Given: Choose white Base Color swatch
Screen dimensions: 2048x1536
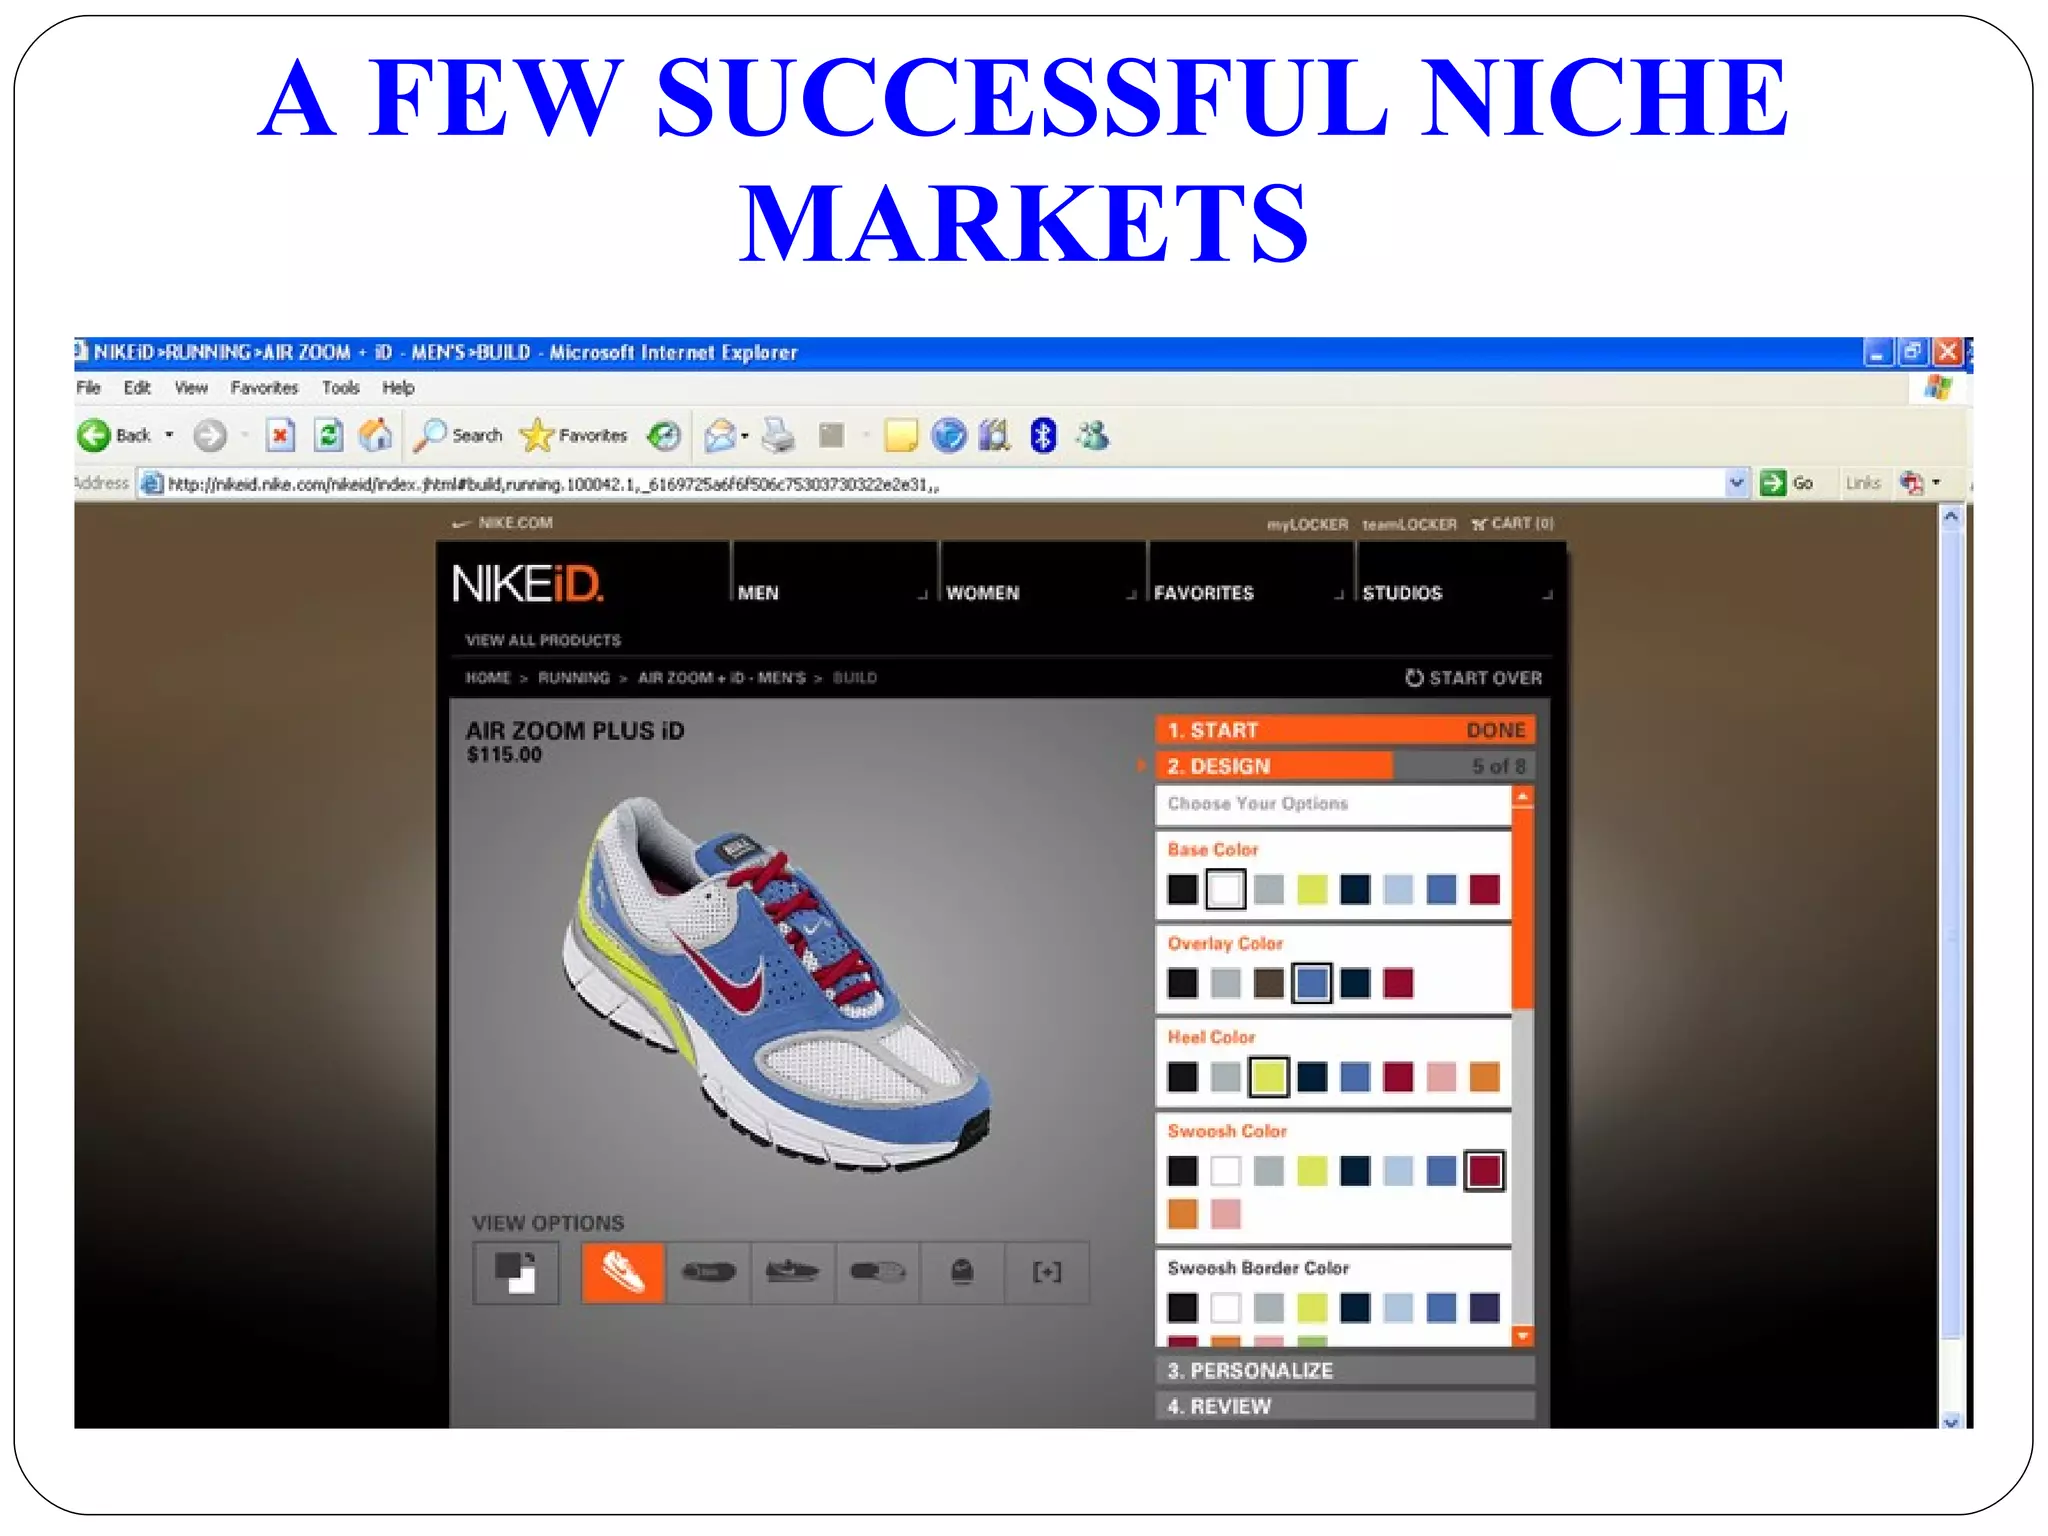Looking at the screenshot, I should tap(1225, 889).
